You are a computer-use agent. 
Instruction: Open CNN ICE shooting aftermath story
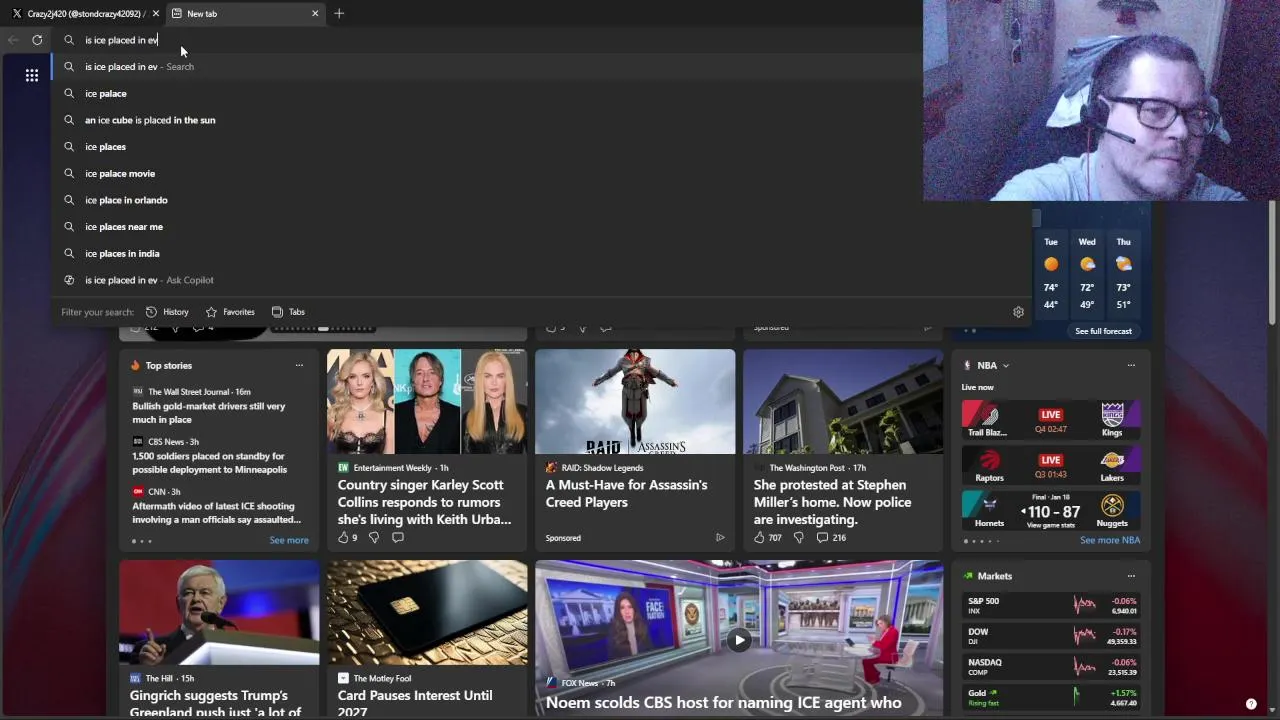coord(217,513)
